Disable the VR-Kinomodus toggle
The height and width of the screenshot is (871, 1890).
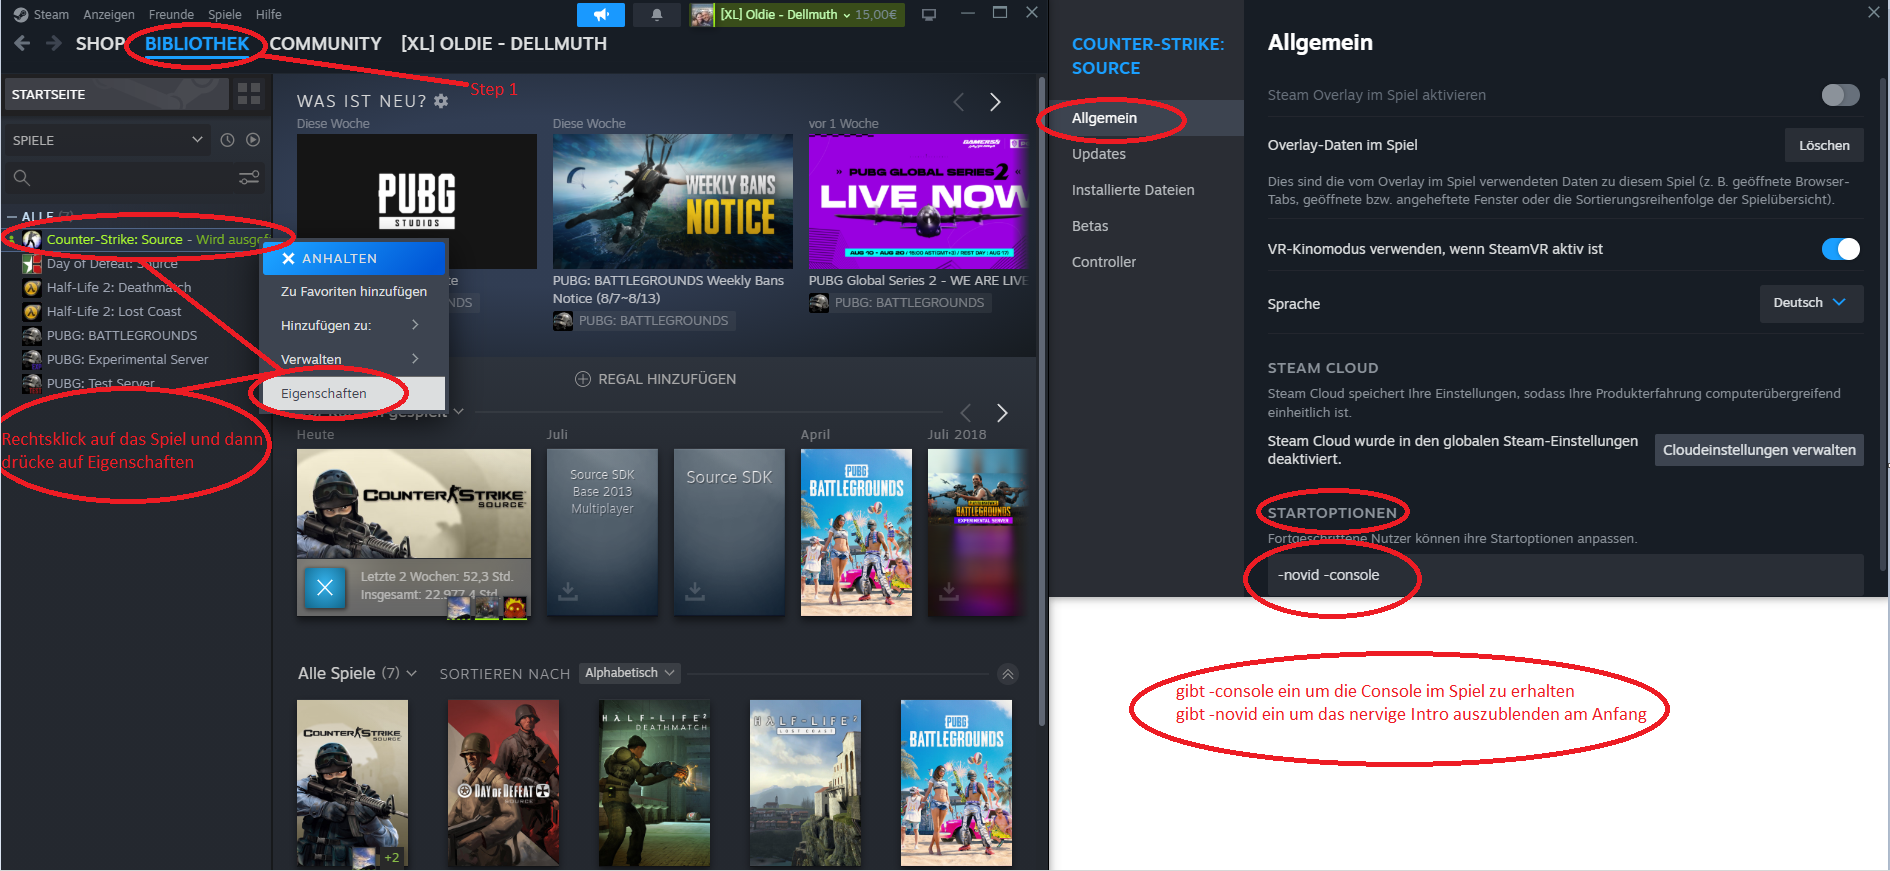coord(1840,249)
